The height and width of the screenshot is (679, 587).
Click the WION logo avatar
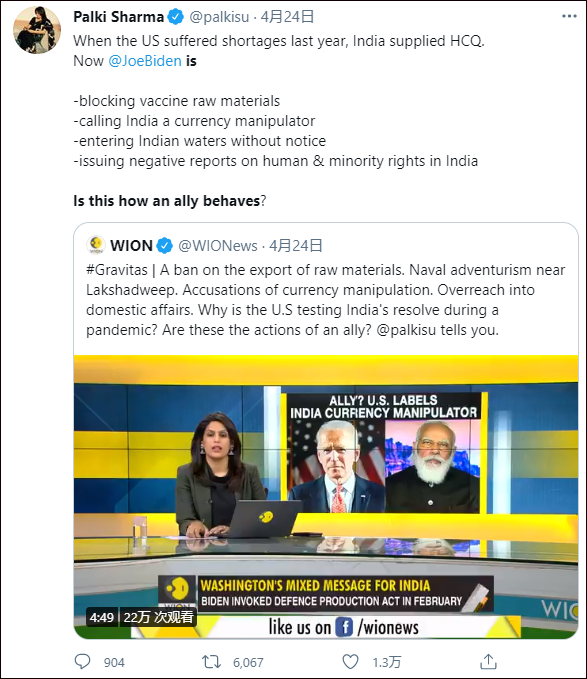pyautogui.click(x=96, y=245)
